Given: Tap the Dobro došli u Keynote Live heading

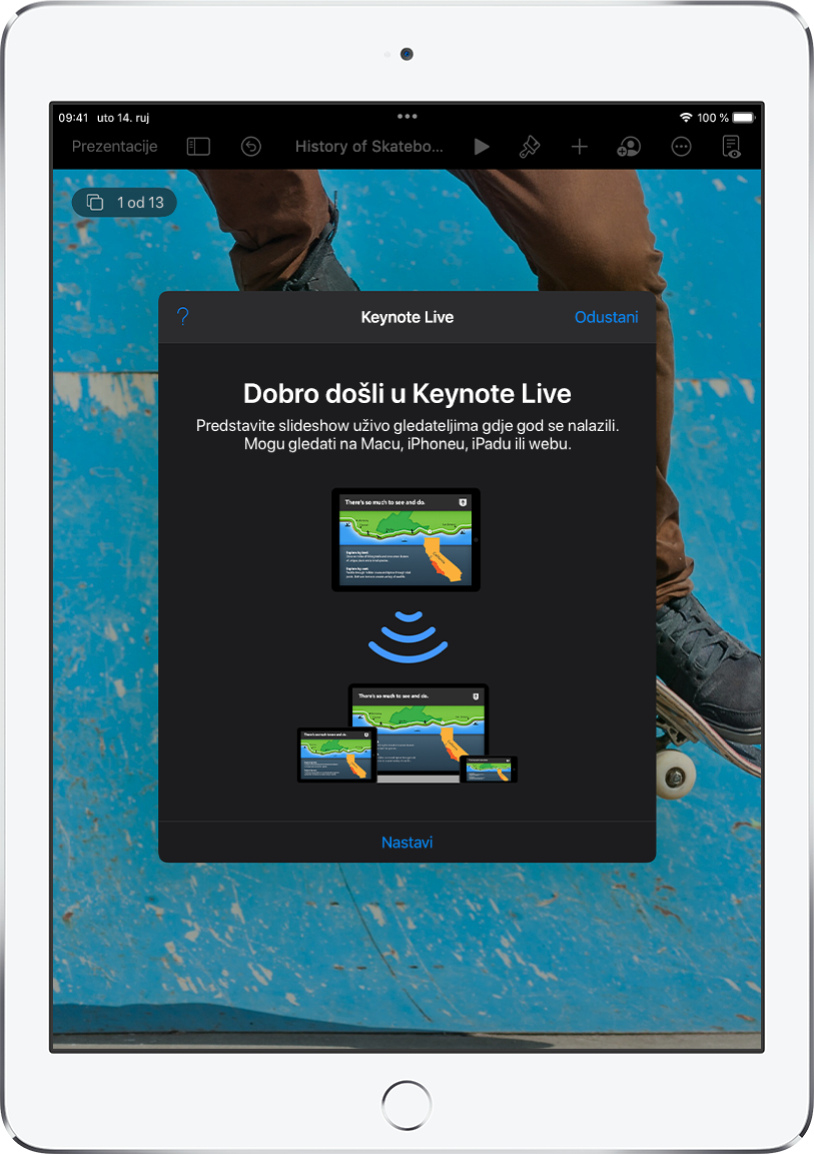Looking at the screenshot, I should point(407,394).
